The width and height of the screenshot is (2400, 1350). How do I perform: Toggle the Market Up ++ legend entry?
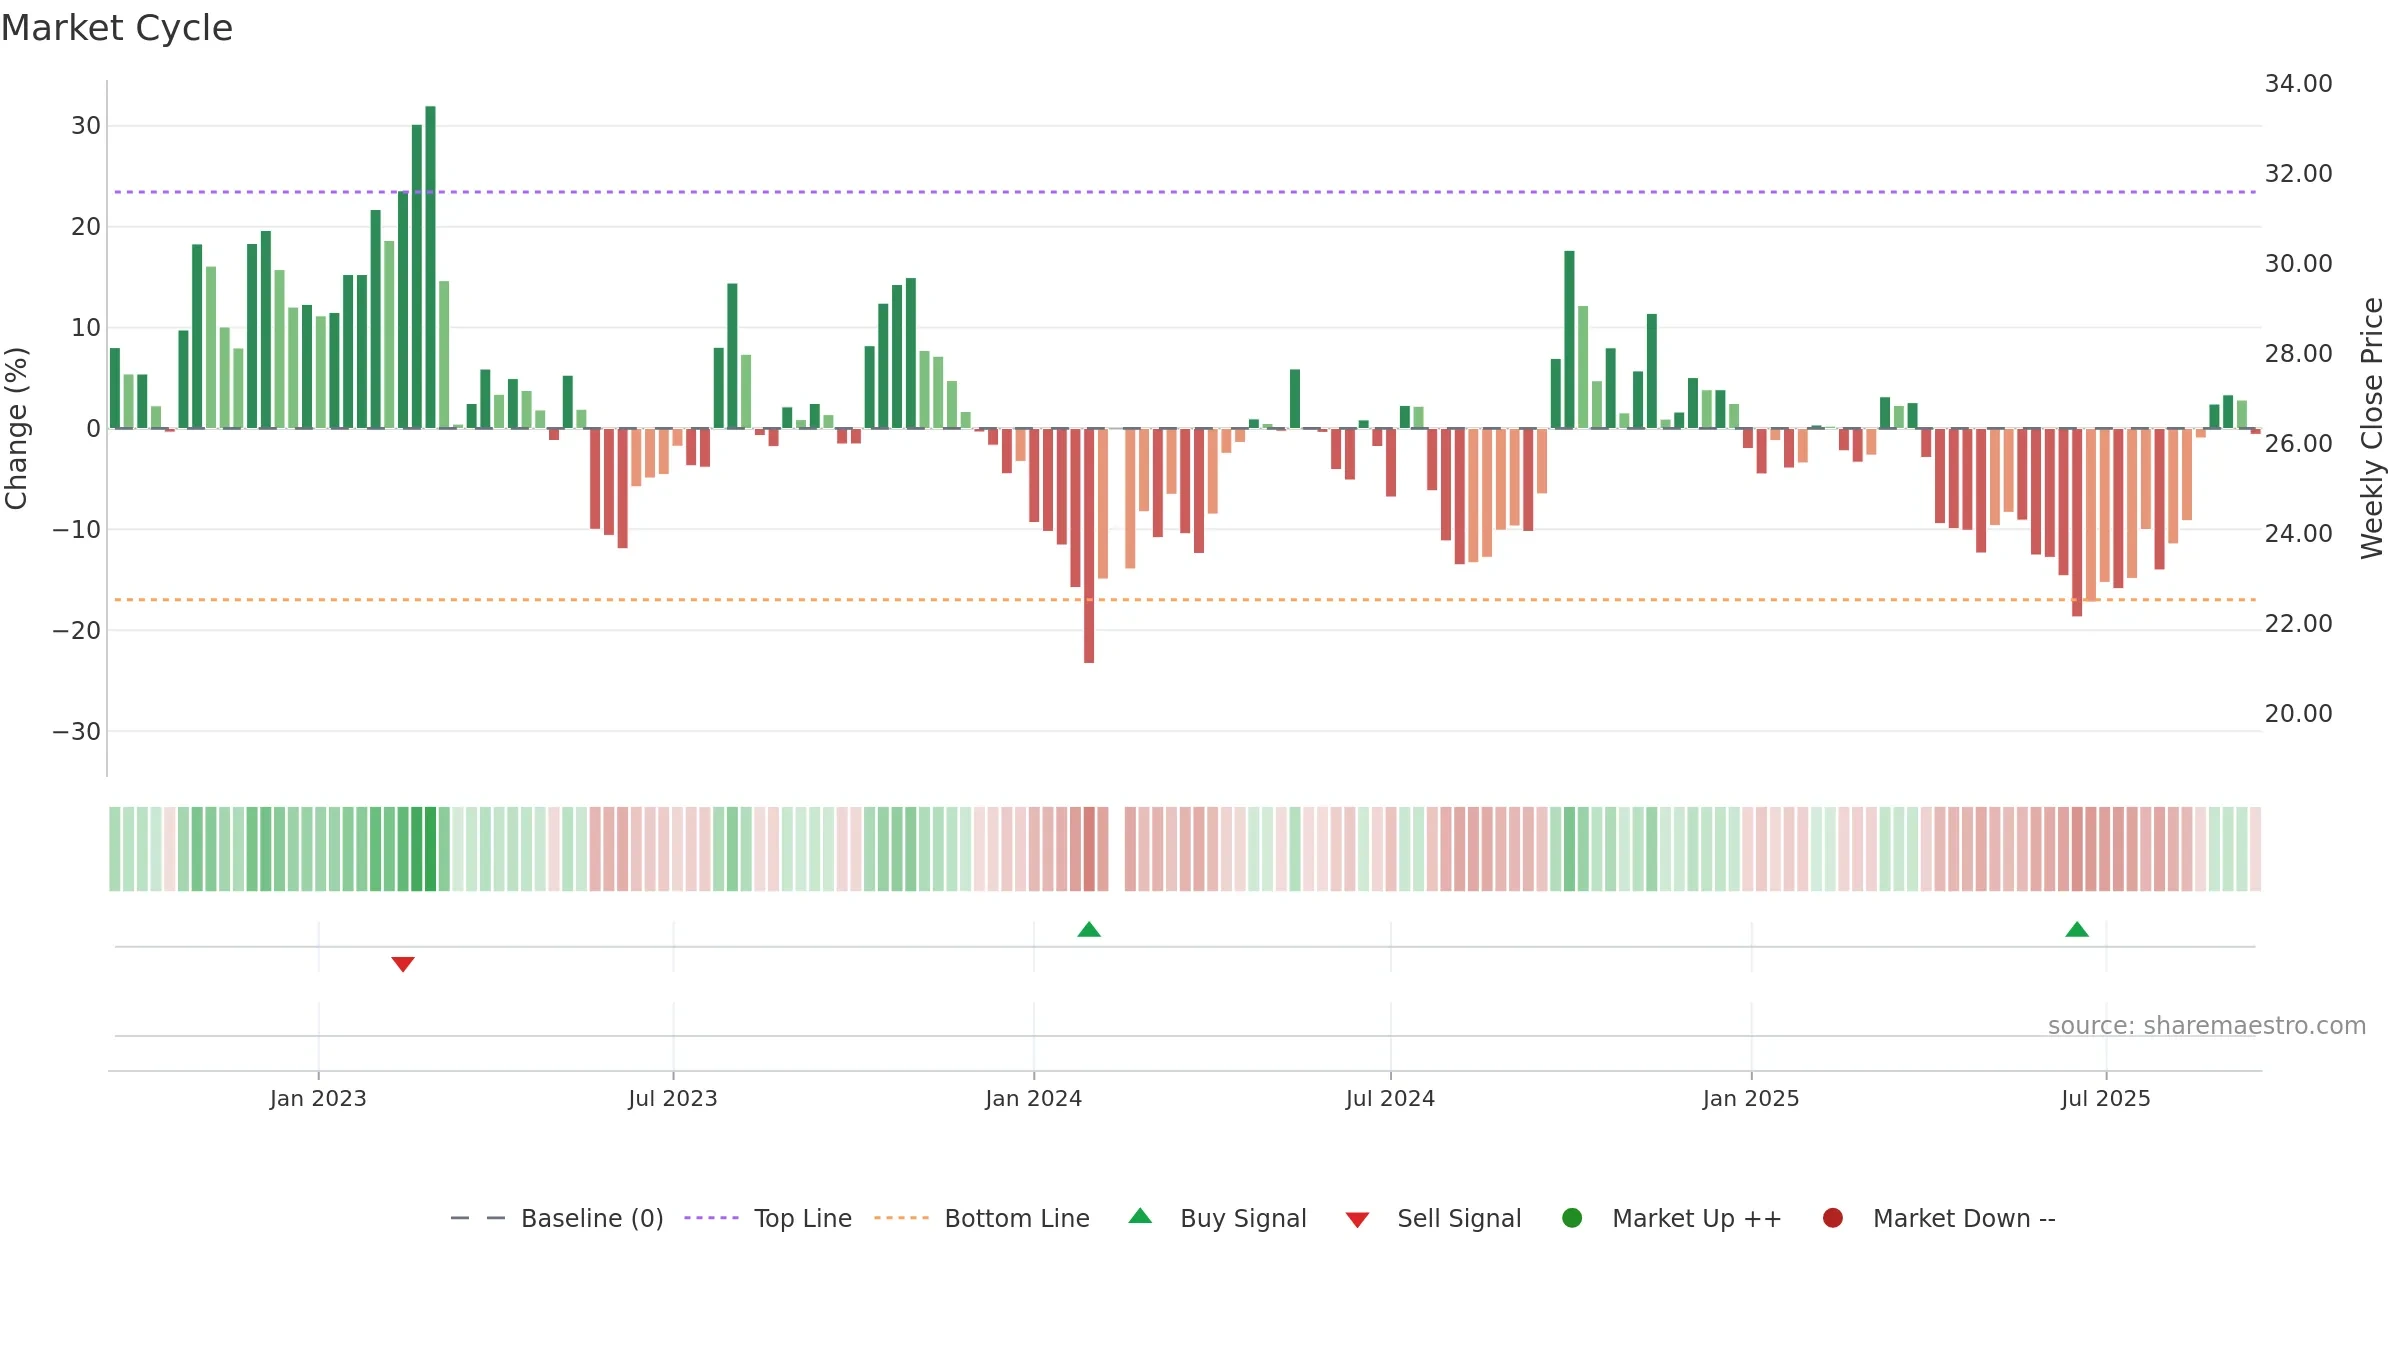[x=1672, y=1218]
